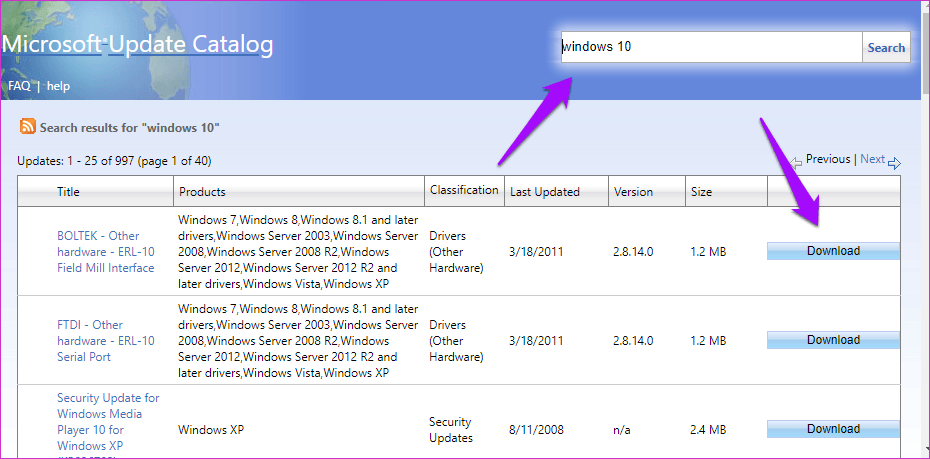The image size is (930, 459).
Task: Click the Search results for "windows 10" heading
Action: 130,127
